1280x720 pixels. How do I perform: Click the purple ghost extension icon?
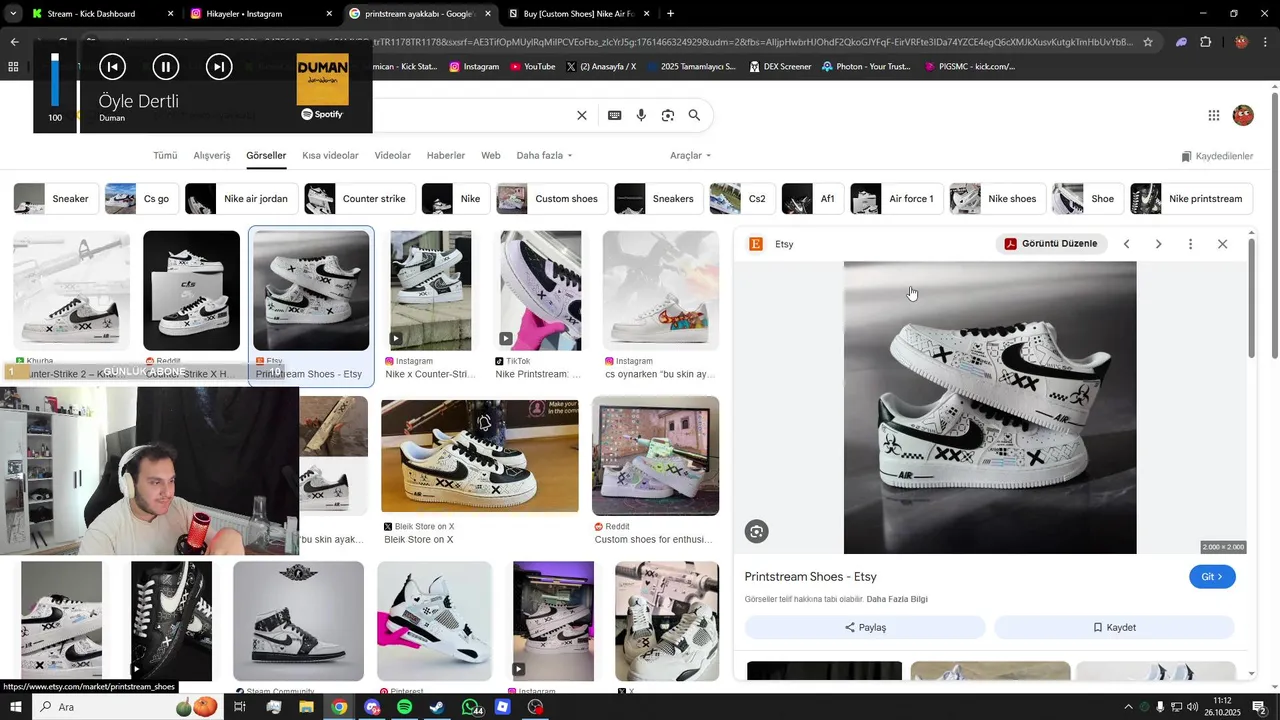click(x=1181, y=42)
